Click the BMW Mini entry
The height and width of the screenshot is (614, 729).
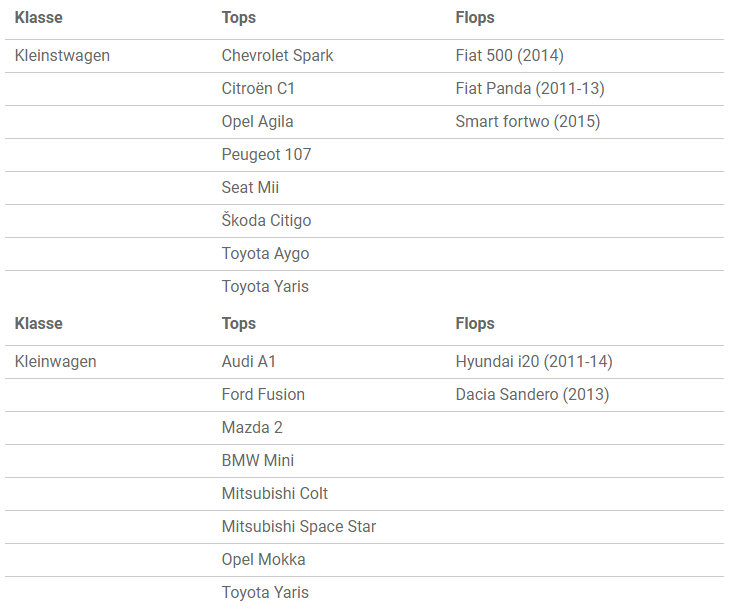(x=258, y=461)
